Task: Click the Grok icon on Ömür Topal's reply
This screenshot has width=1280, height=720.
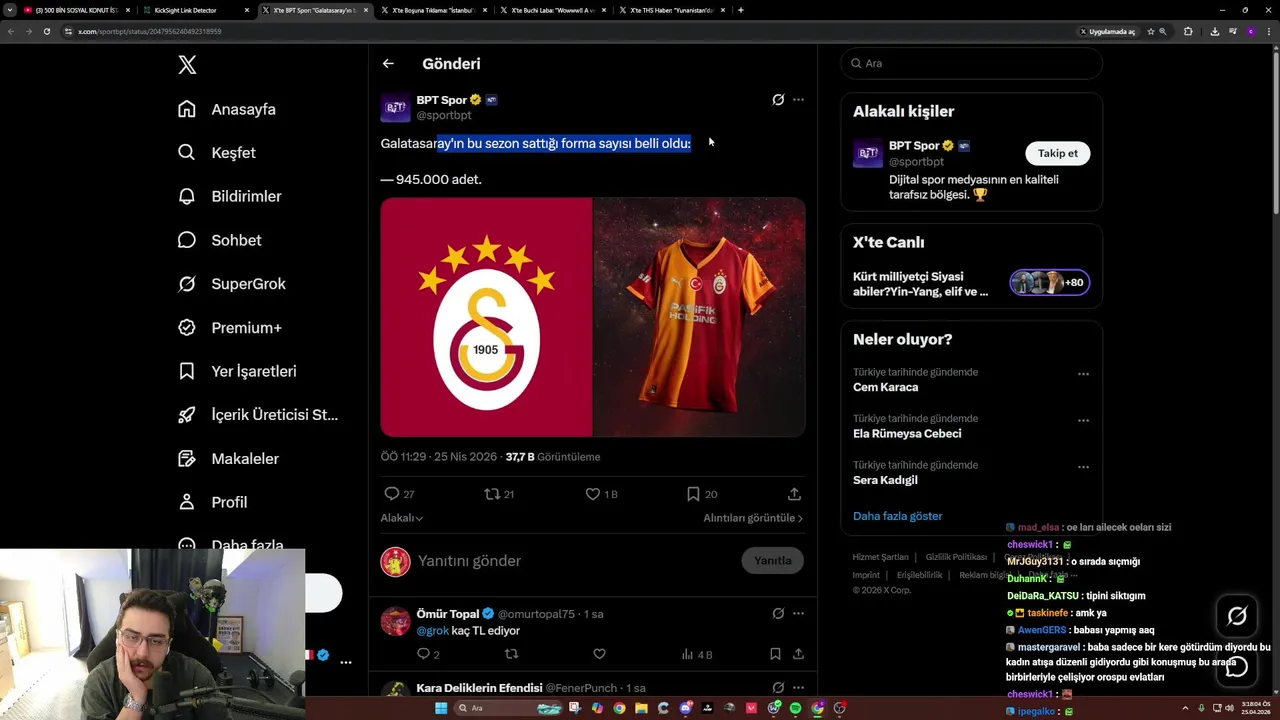Action: (x=778, y=614)
